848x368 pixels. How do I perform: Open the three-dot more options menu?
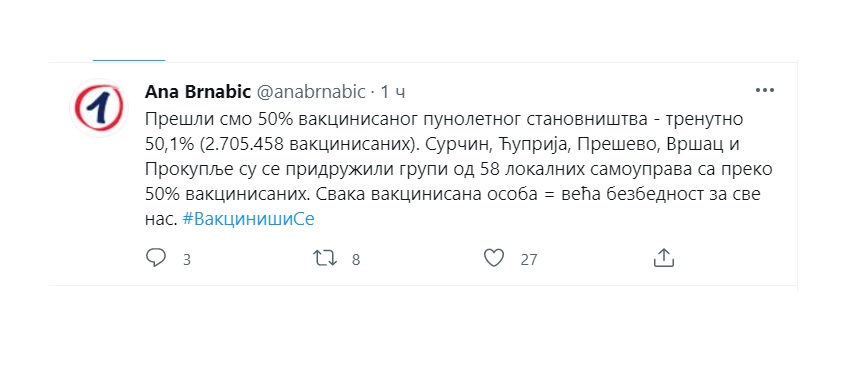click(x=765, y=91)
